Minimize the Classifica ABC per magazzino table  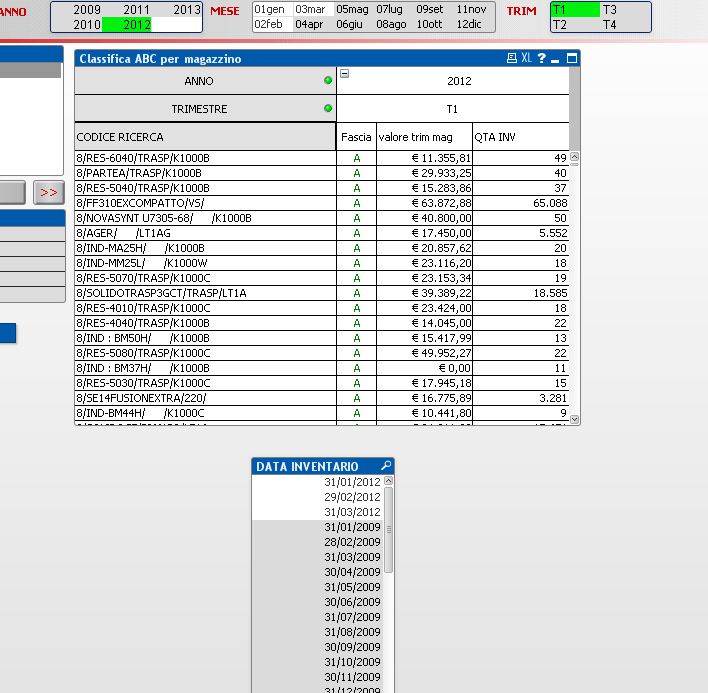point(556,59)
